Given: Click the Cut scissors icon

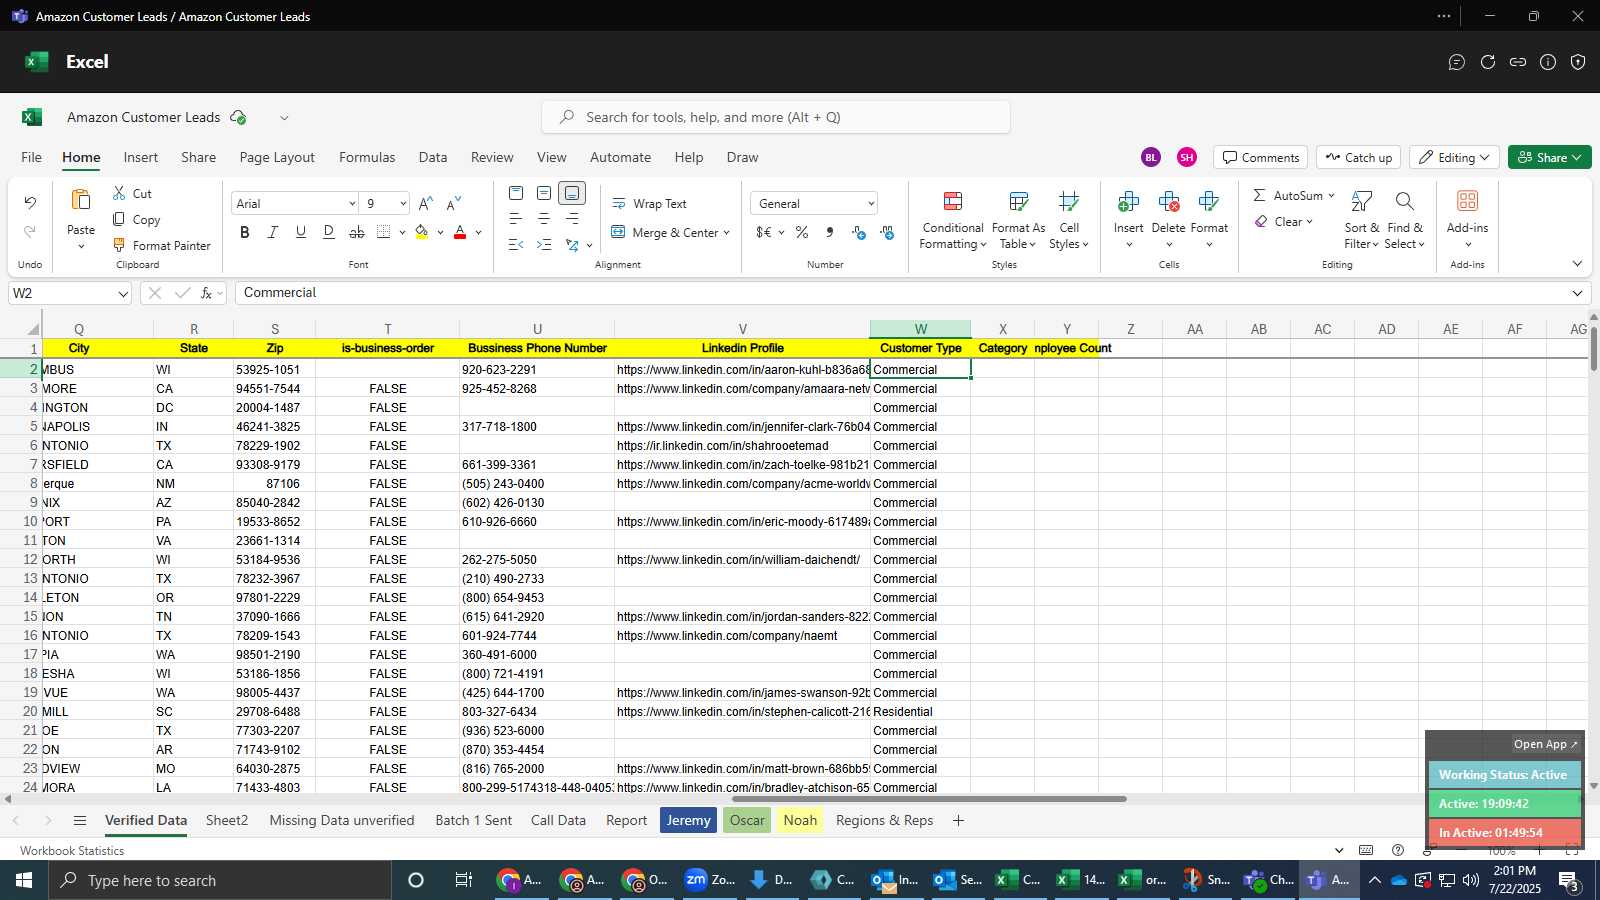Looking at the screenshot, I should point(119,193).
